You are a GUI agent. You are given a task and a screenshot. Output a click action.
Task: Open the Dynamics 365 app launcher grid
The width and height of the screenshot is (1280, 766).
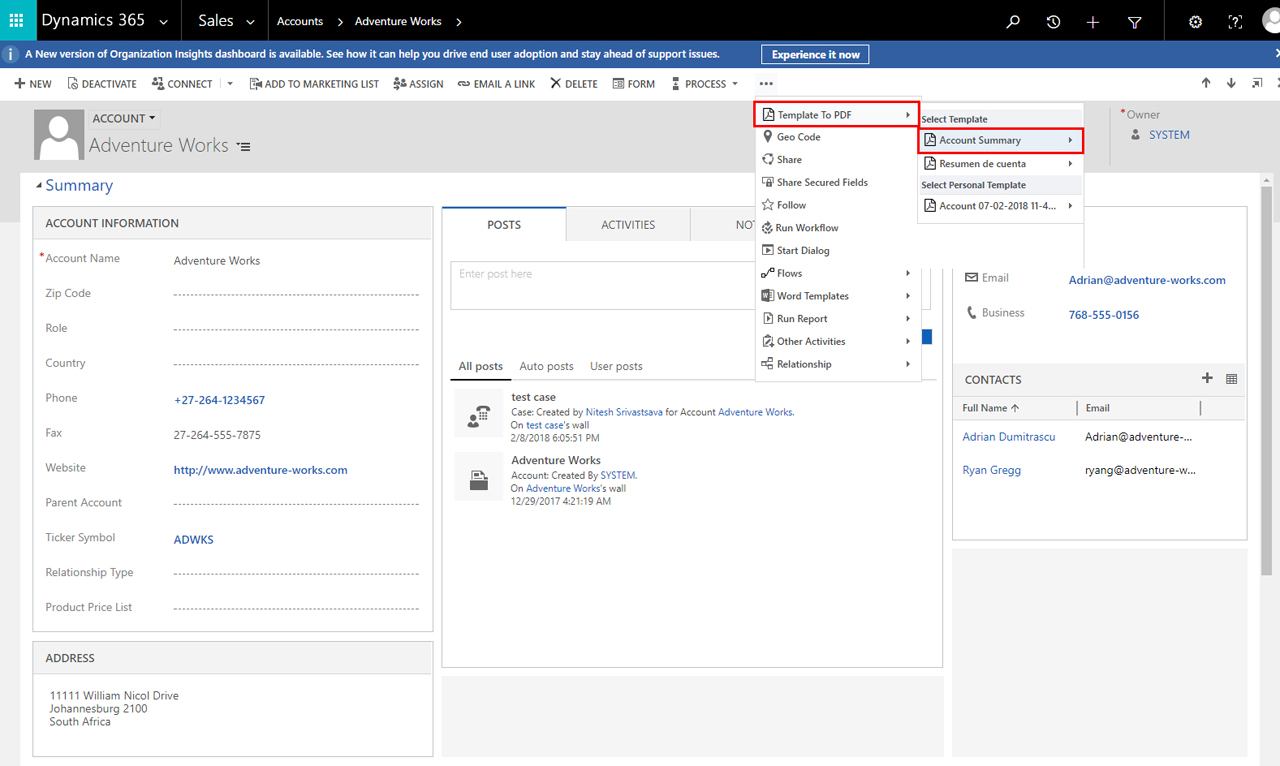click(16, 21)
